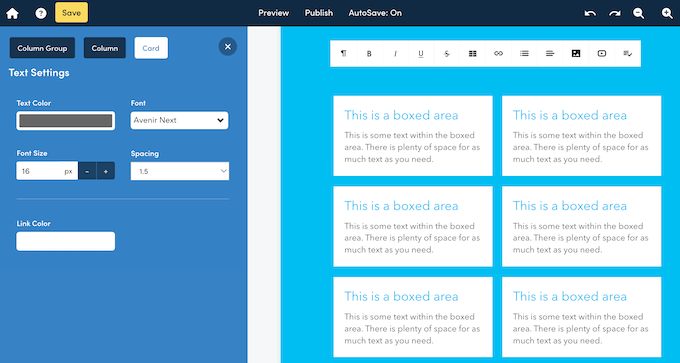Insert a table from the text toolbar
This screenshot has height=363, width=680.
473,53
